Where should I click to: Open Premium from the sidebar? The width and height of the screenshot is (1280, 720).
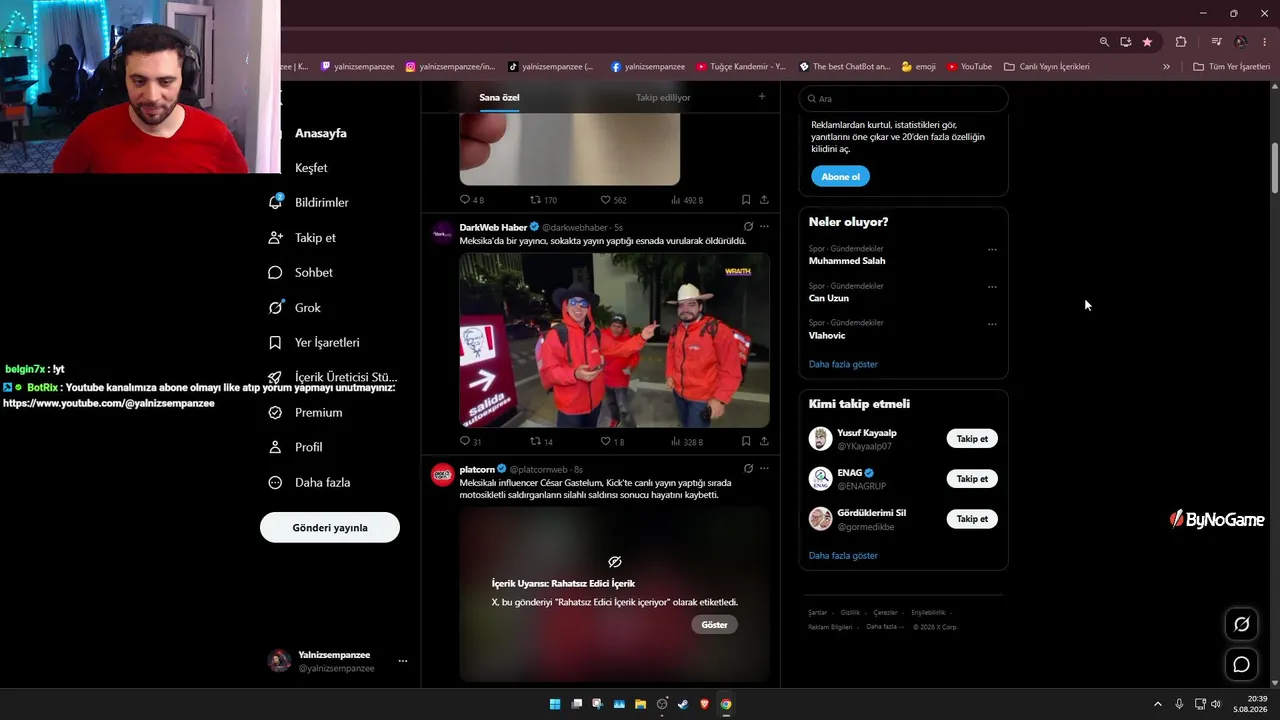(x=305, y=412)
